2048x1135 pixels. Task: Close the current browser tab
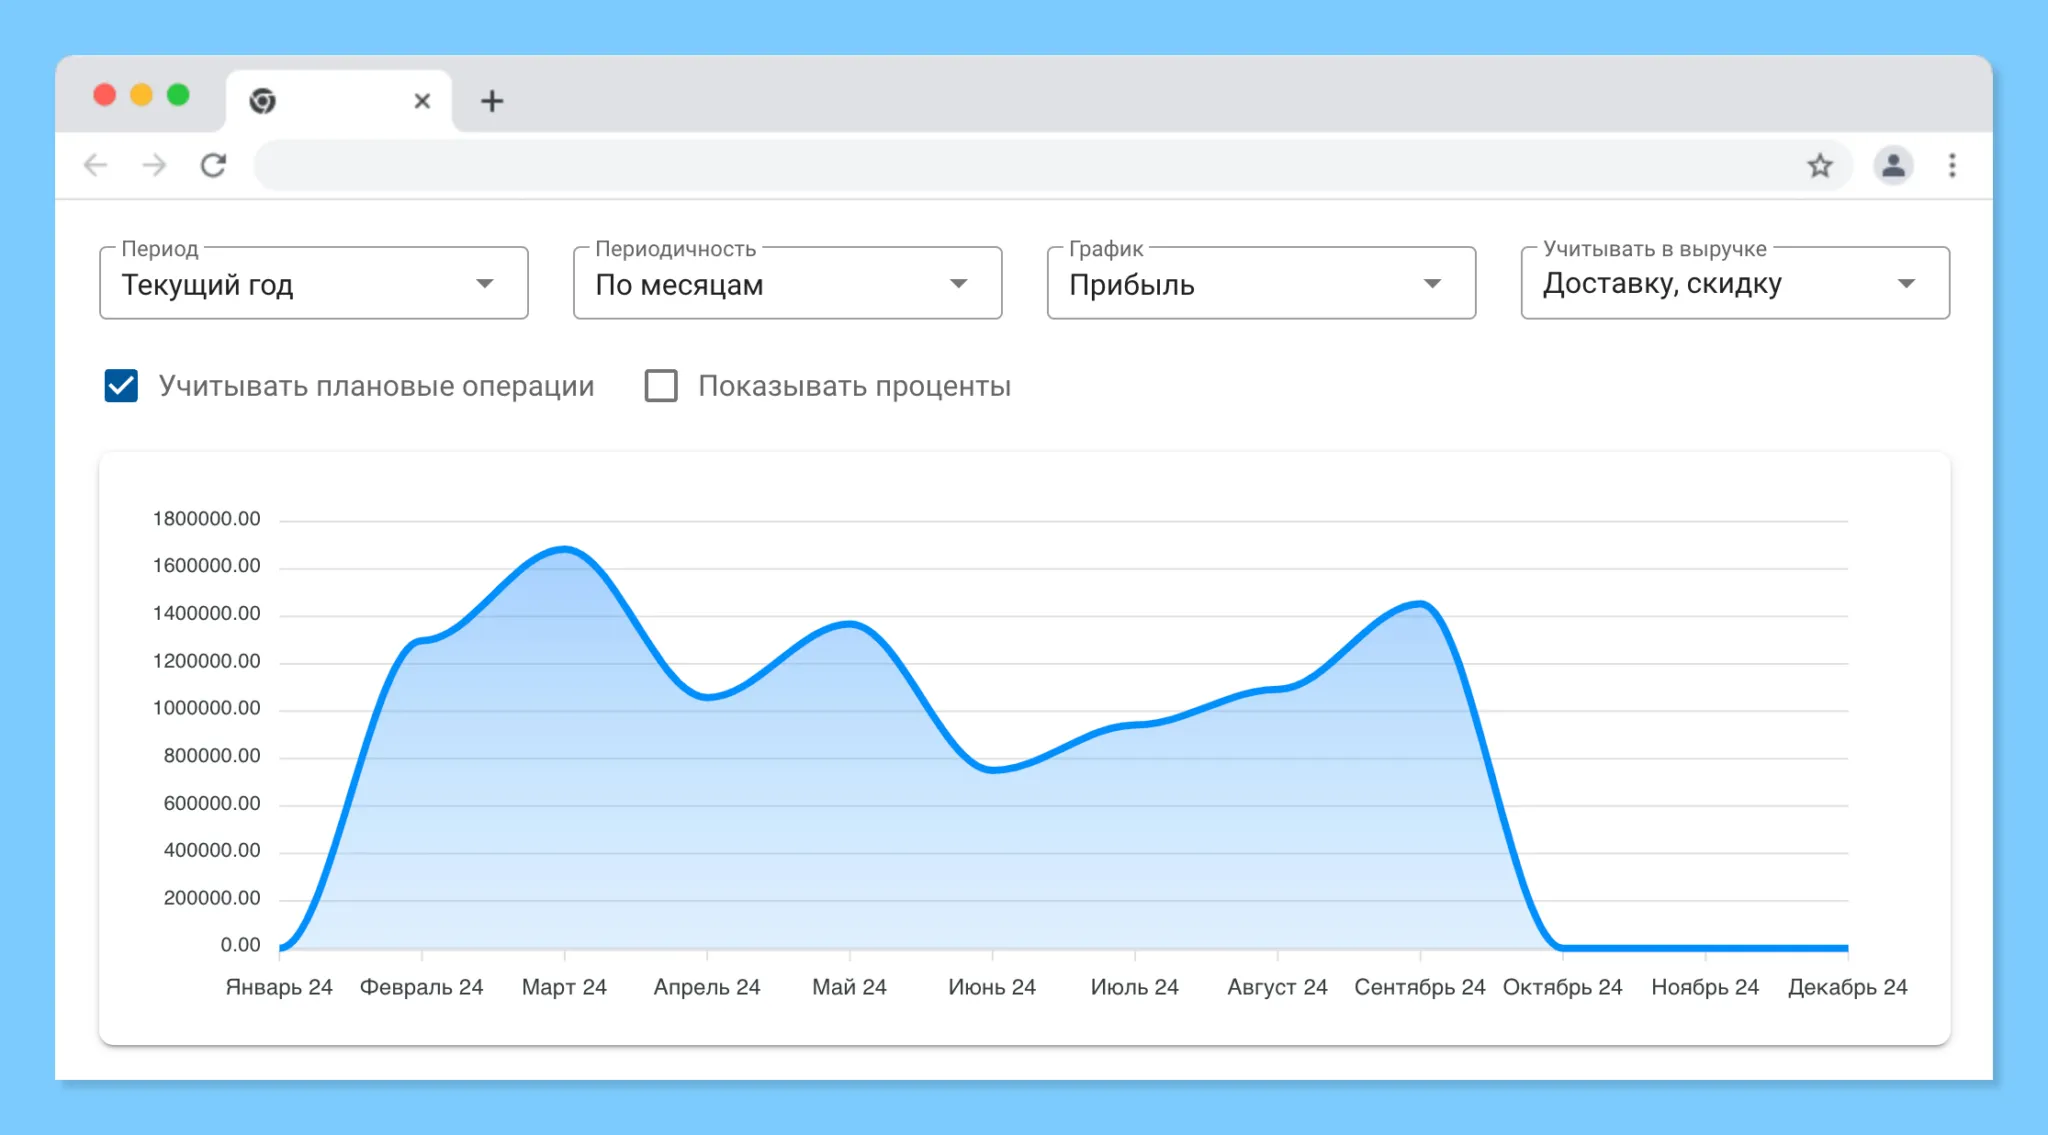(422, 101)
